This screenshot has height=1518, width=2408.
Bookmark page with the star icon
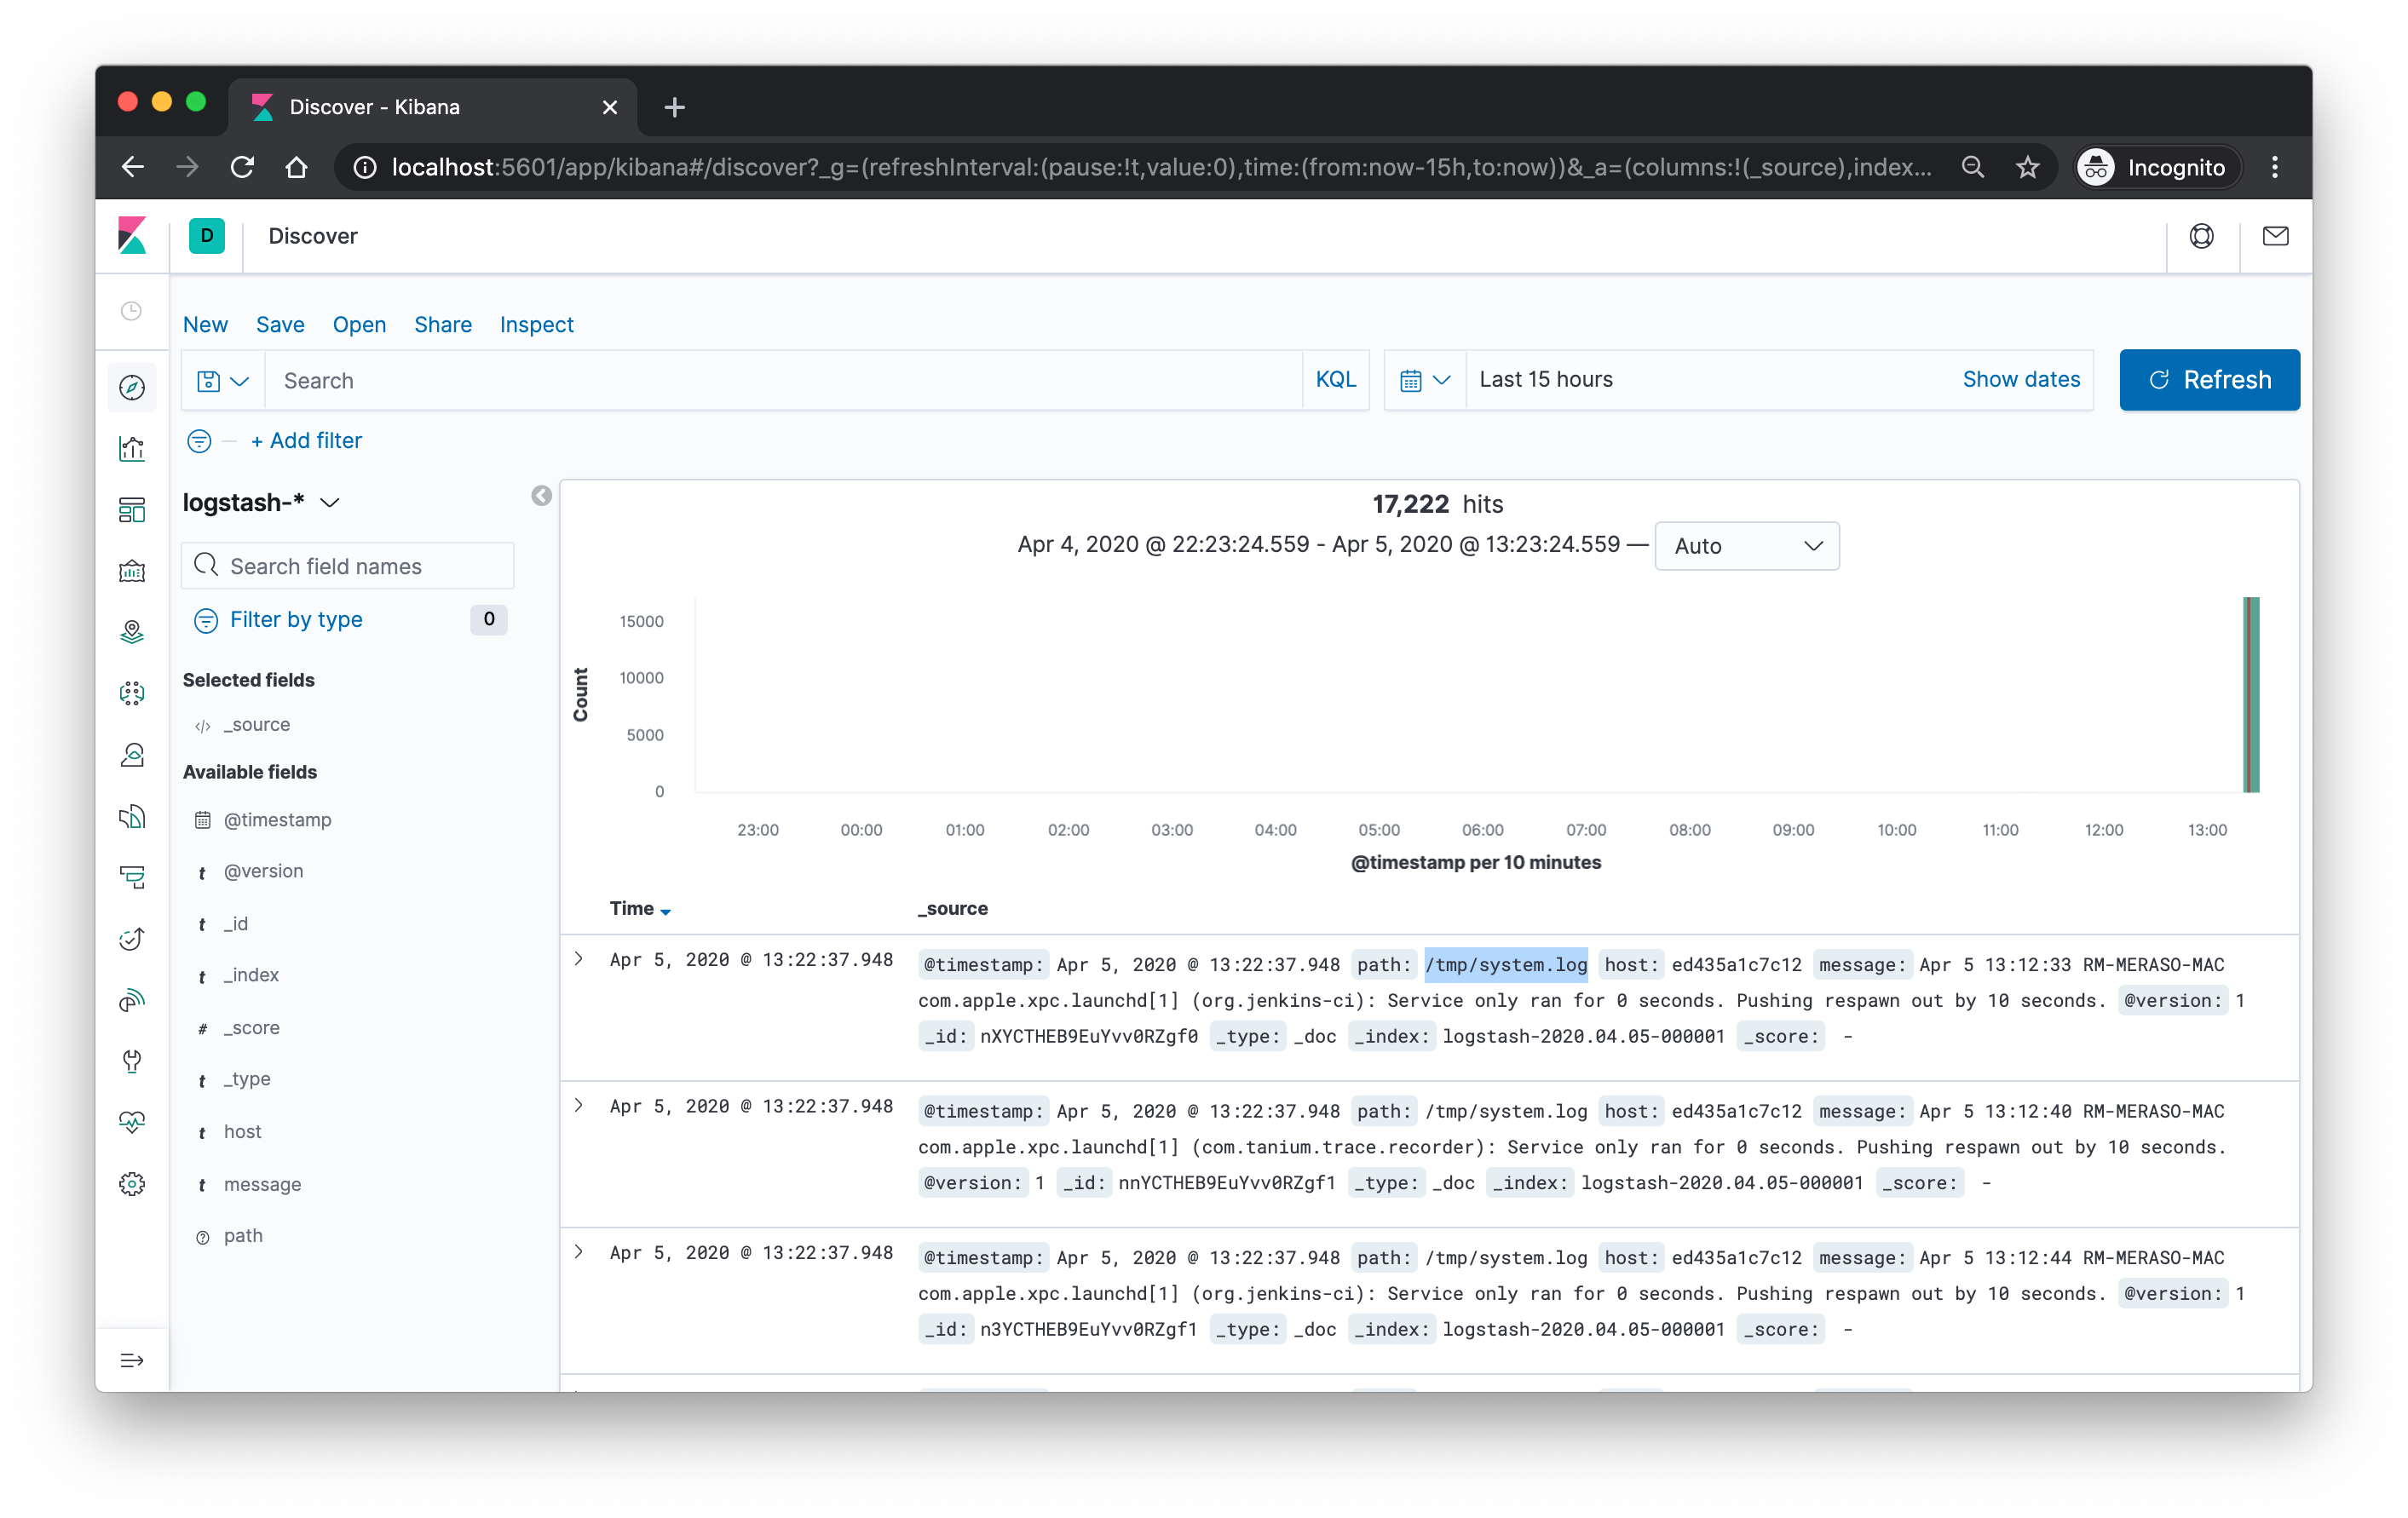tap(2027, 167)
